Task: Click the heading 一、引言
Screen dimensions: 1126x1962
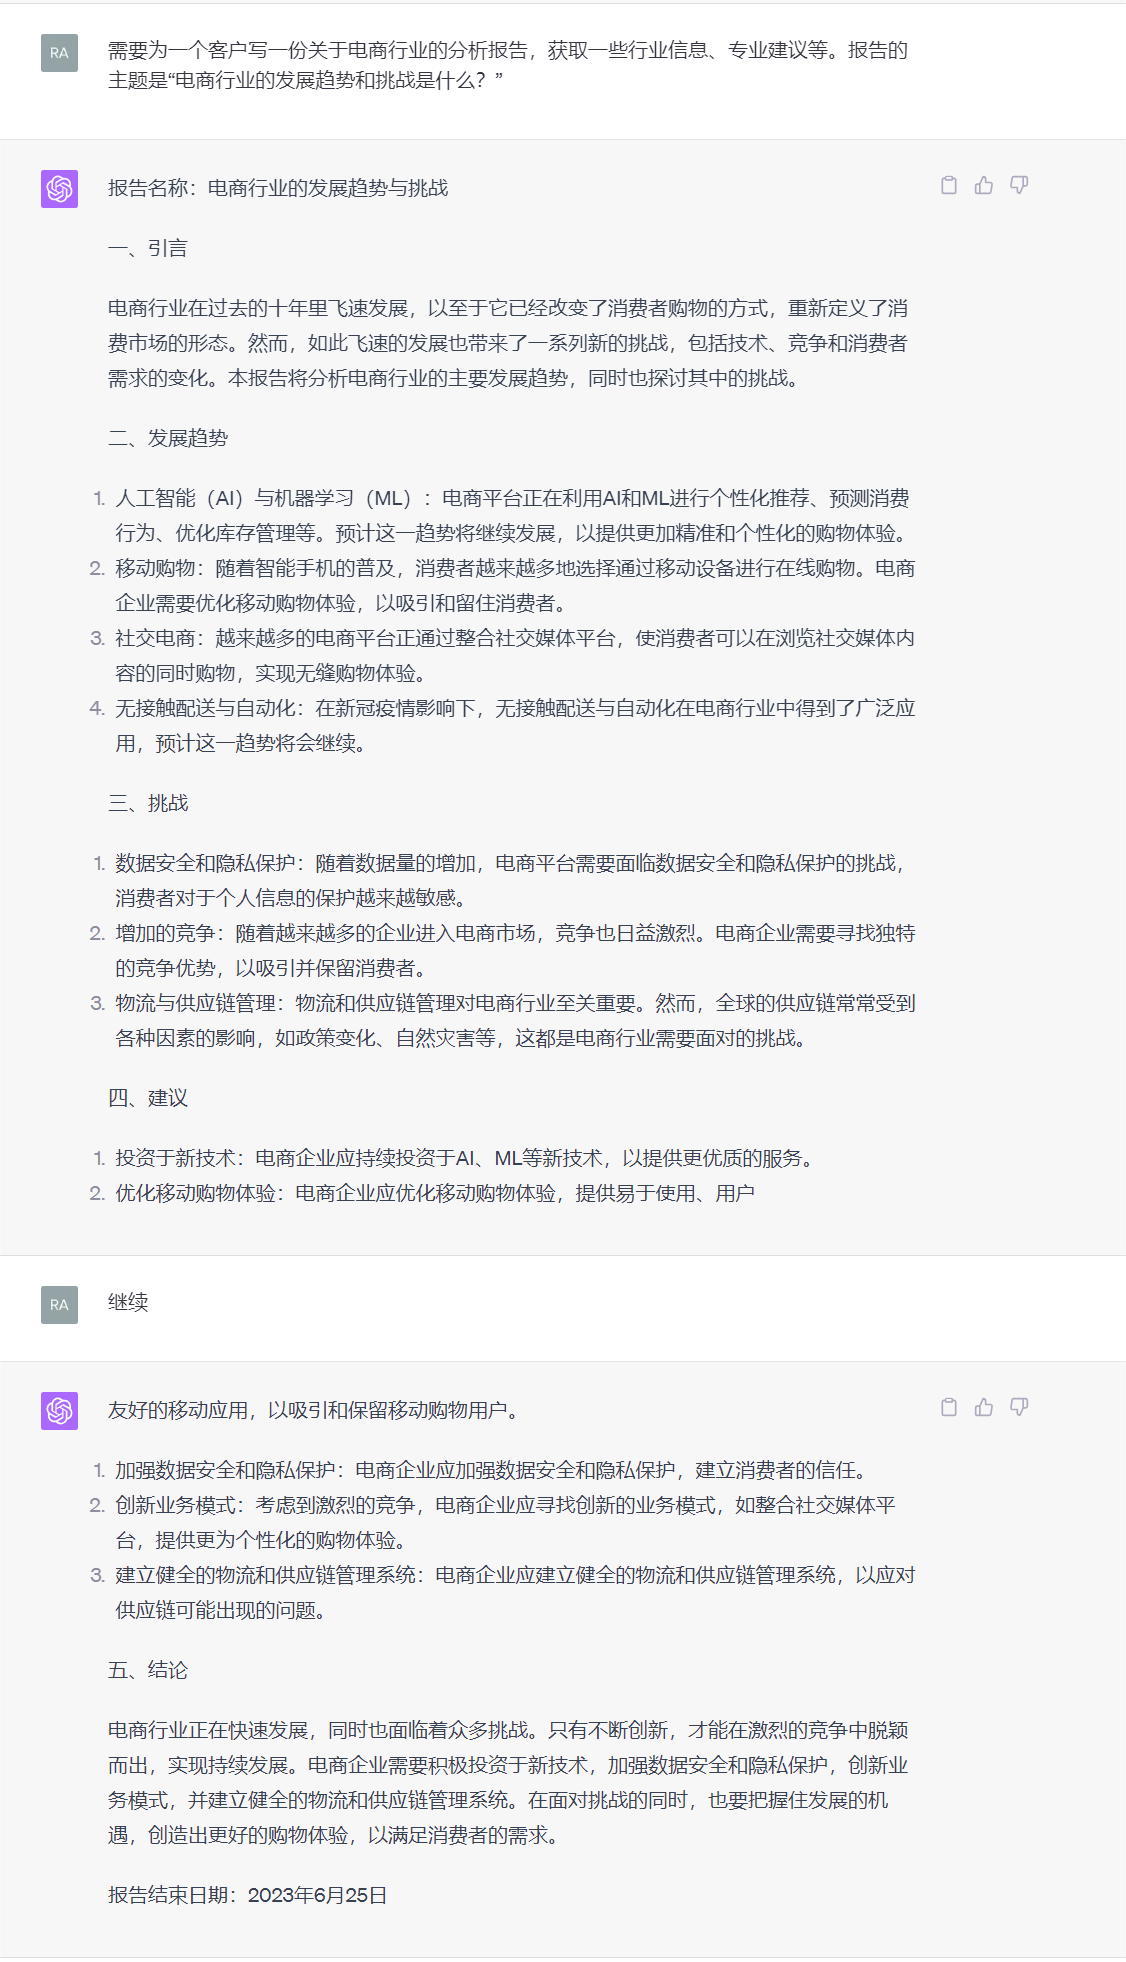Action: pos(148,248)
